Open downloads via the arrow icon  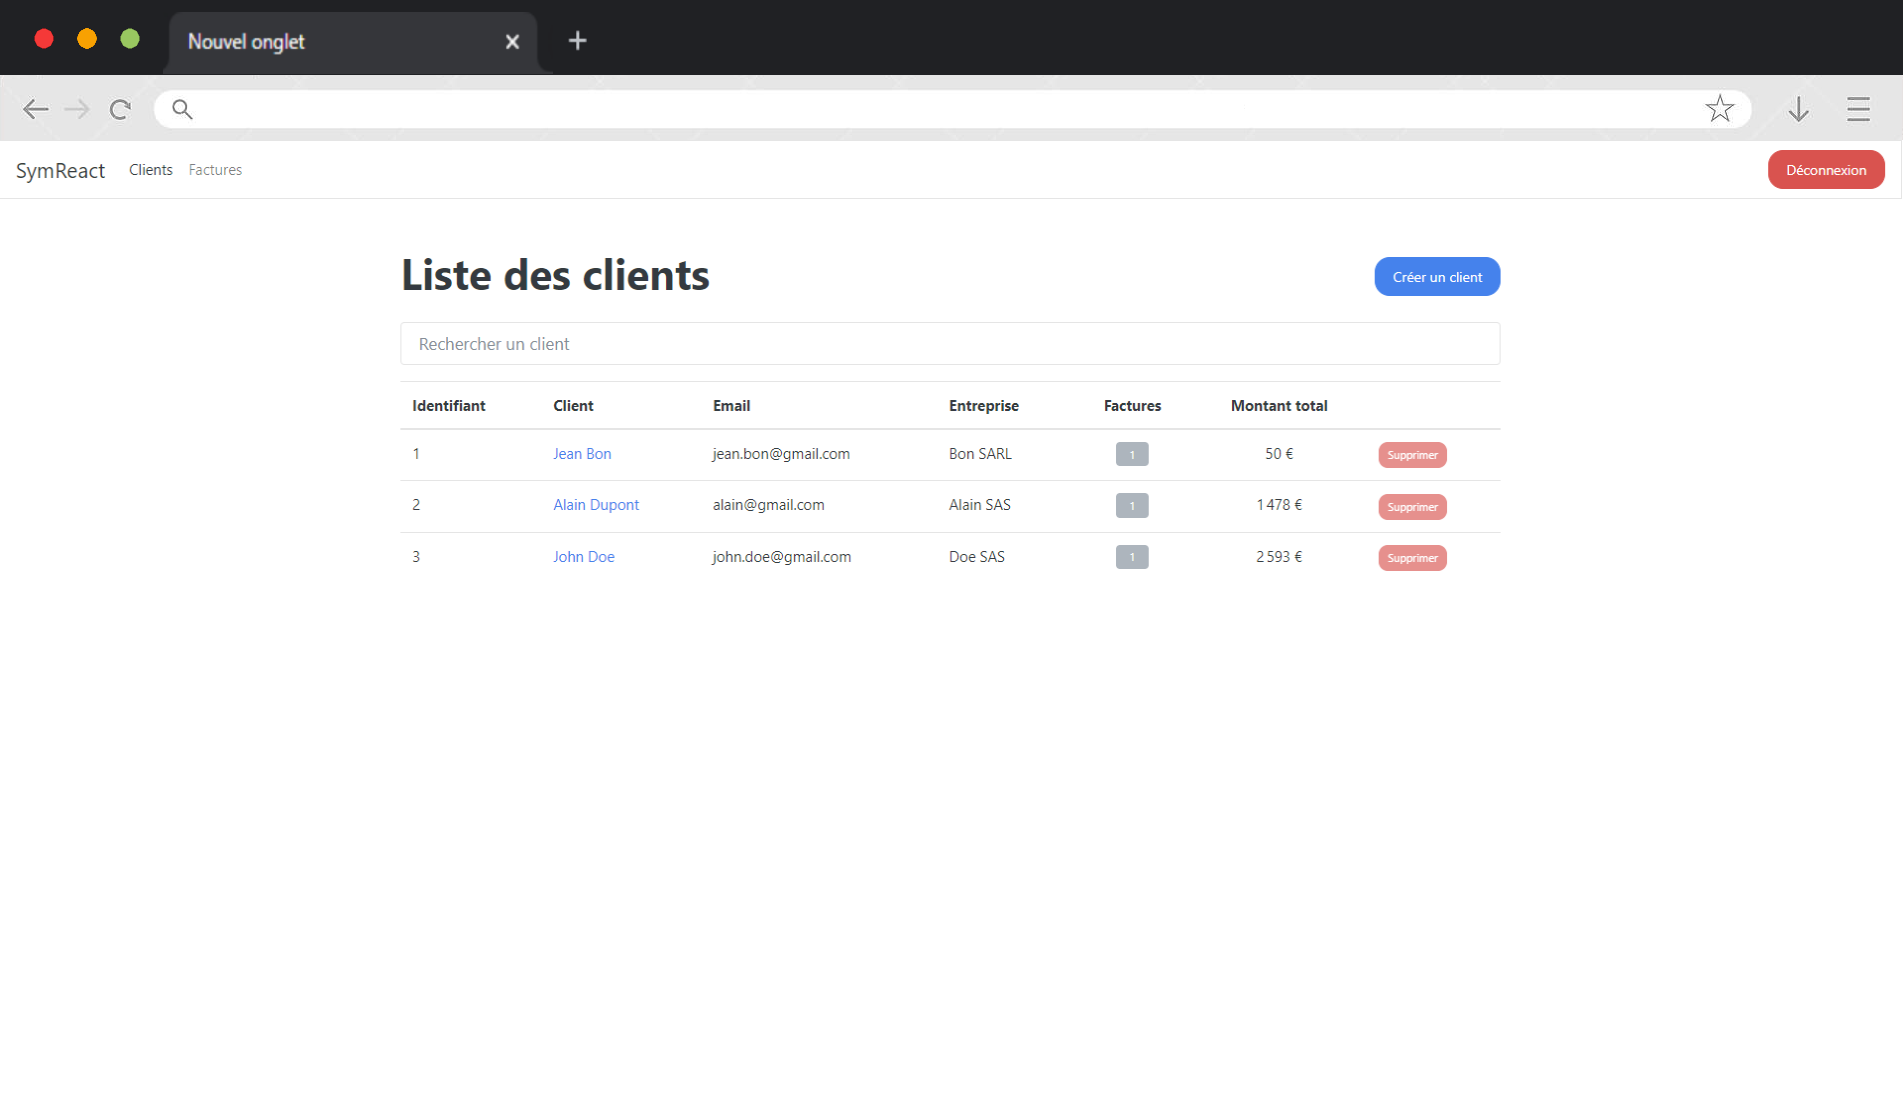point(1798,109)
